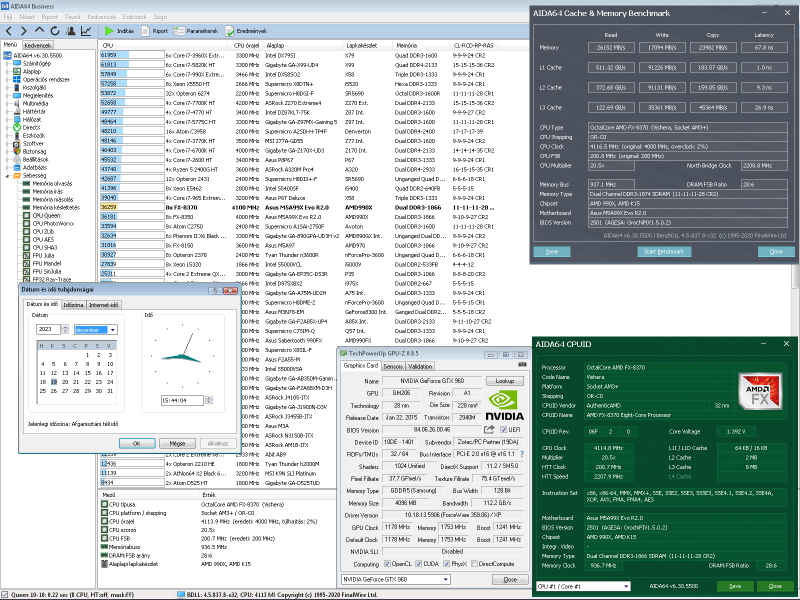
Task: Collapse the Sebesség tree node
Action: [7, 176]
